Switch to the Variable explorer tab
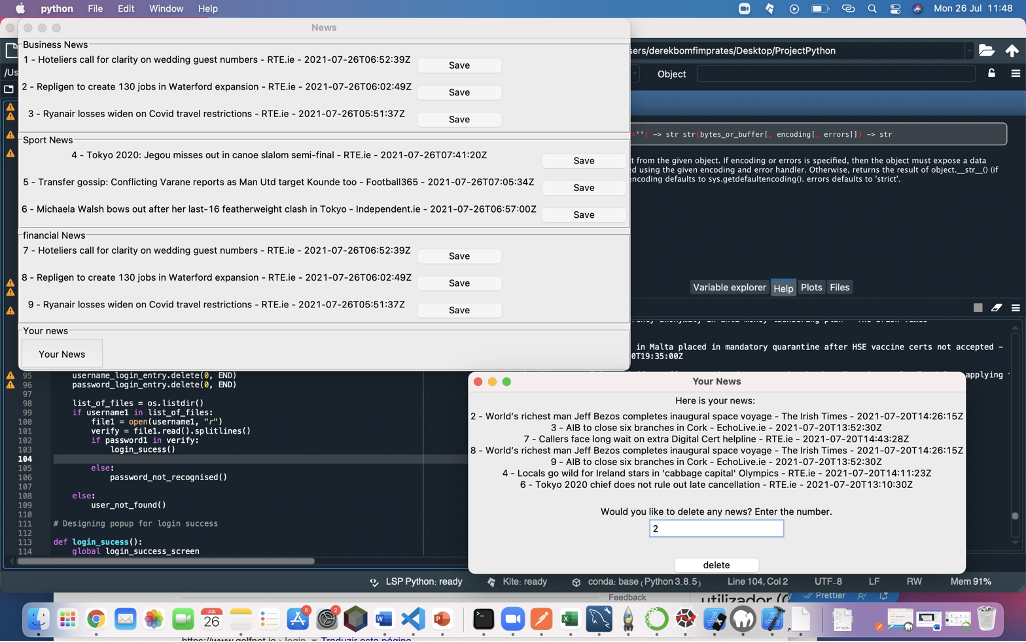Image resolution: width=1026 pixels, height=642 pixels. pos(729,287)
